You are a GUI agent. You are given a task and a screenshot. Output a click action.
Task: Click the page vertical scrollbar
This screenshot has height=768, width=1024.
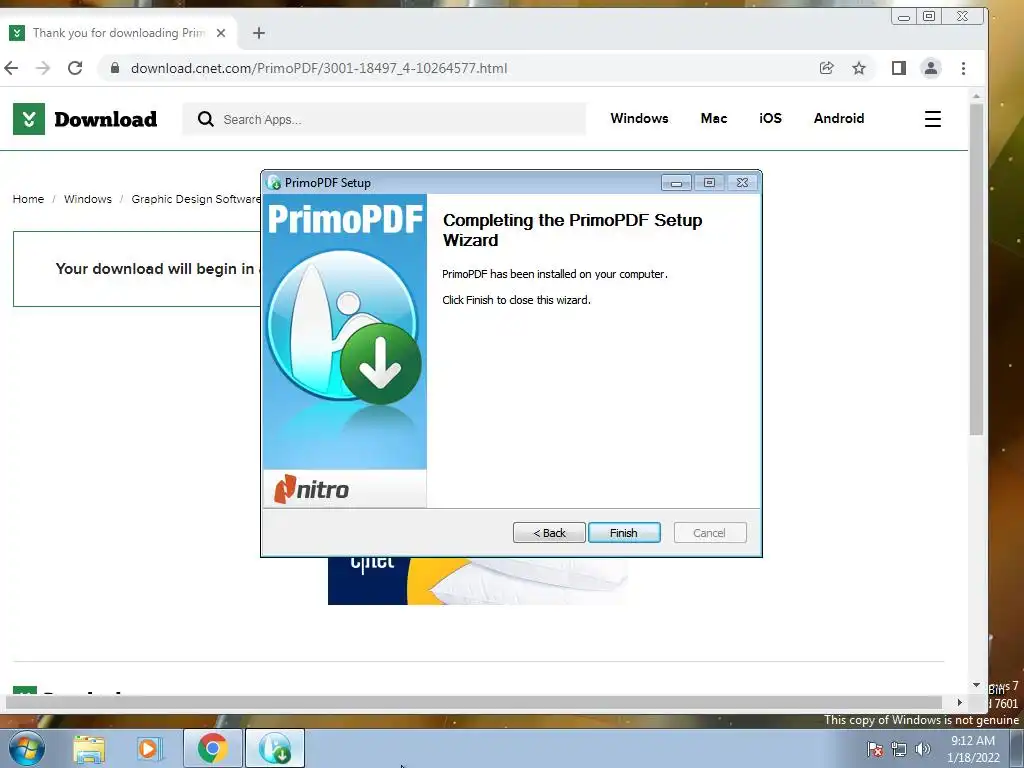point(976,270)
